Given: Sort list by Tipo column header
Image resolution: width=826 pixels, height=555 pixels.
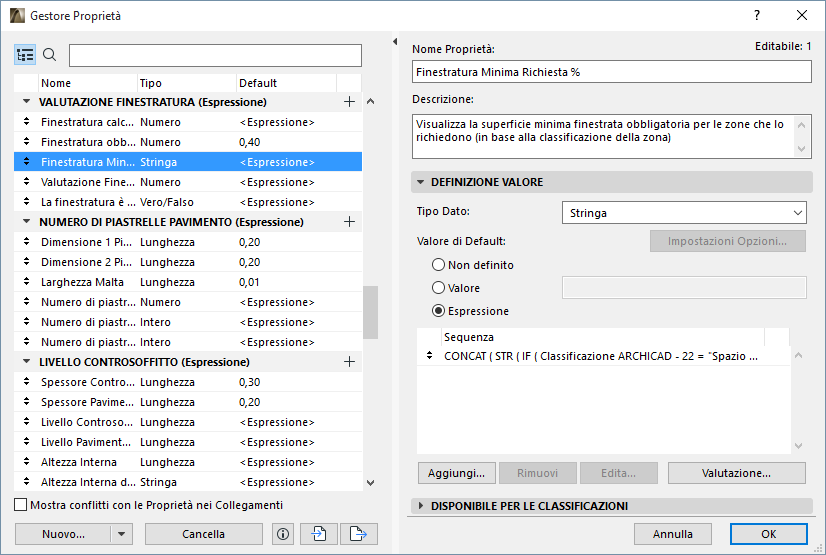Looking at the screenshot, I should click(x=187, y=83).
